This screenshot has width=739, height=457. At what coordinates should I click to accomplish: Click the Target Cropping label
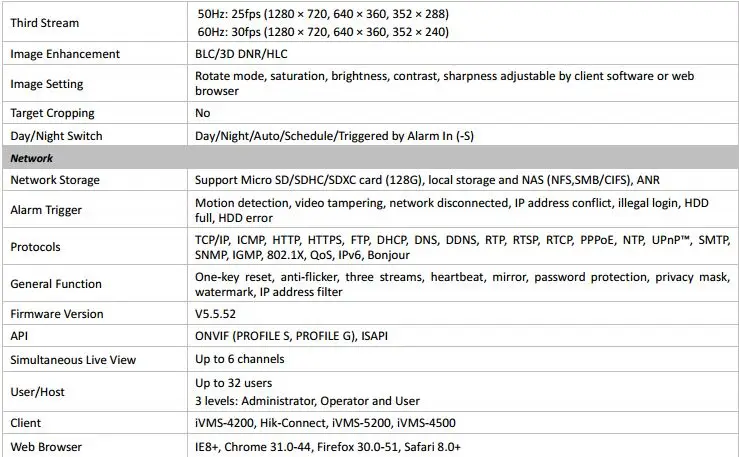click(52, 113)
